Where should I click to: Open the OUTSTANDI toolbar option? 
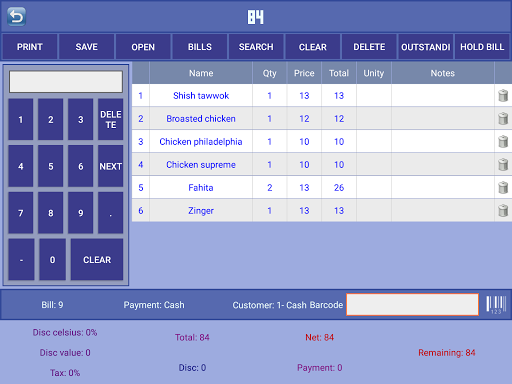[426, 47]
